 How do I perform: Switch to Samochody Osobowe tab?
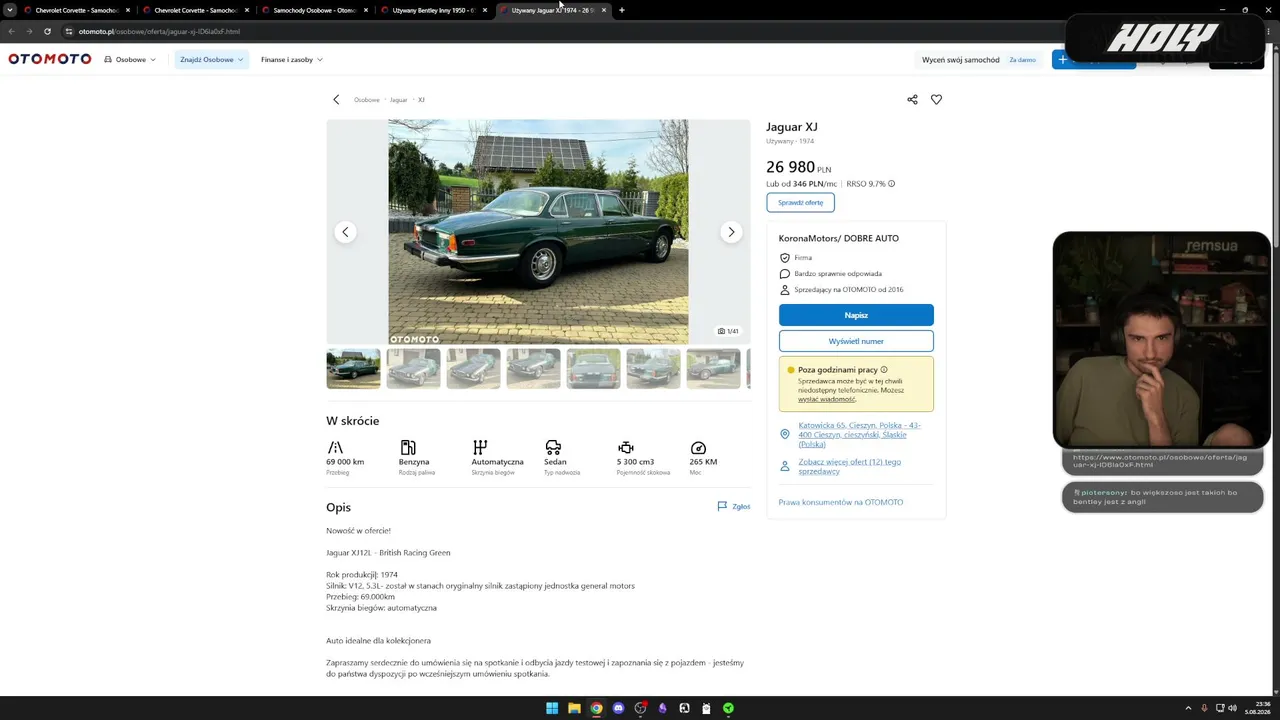(314, 10)
